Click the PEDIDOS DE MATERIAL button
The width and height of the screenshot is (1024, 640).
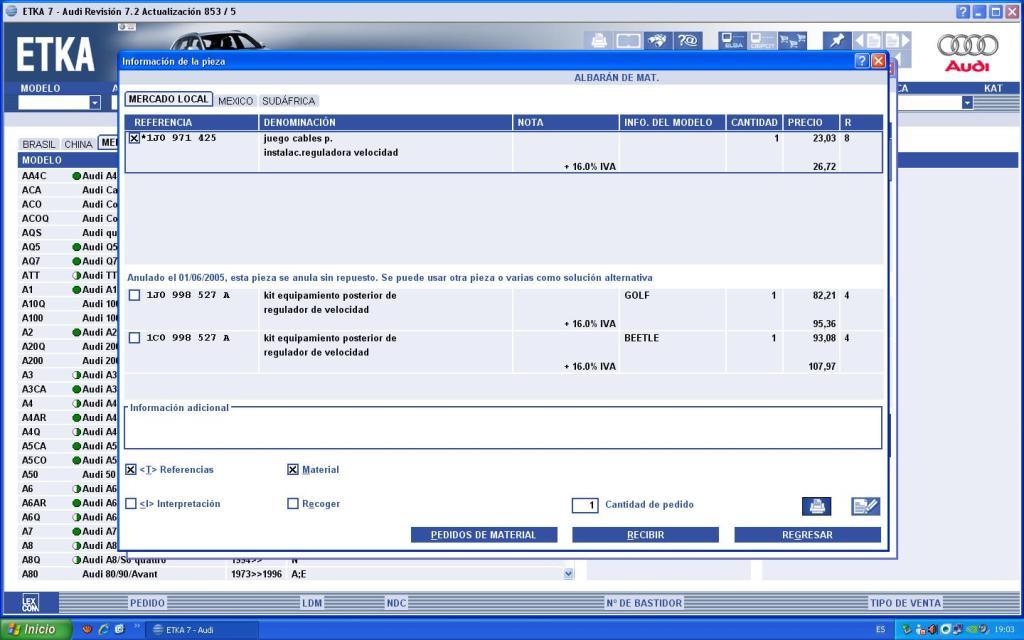pyautogui.click(x=484, y=535)
